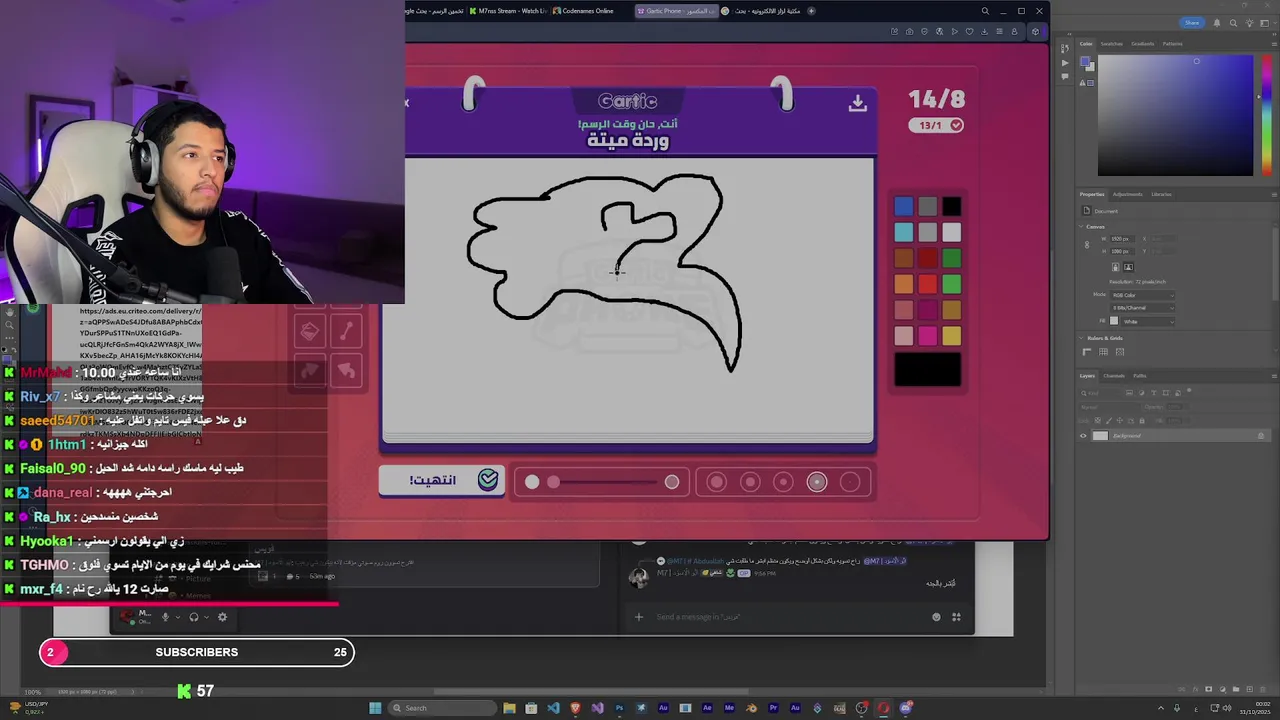Click the Photoshop Share button
The image size is (1280, 720).
1192,23
